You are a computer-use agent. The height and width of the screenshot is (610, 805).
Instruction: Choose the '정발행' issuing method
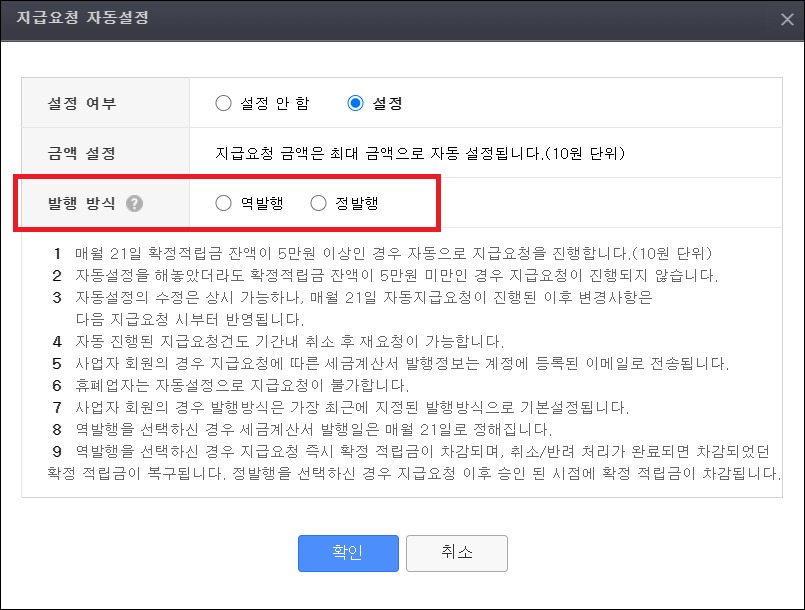318,203
